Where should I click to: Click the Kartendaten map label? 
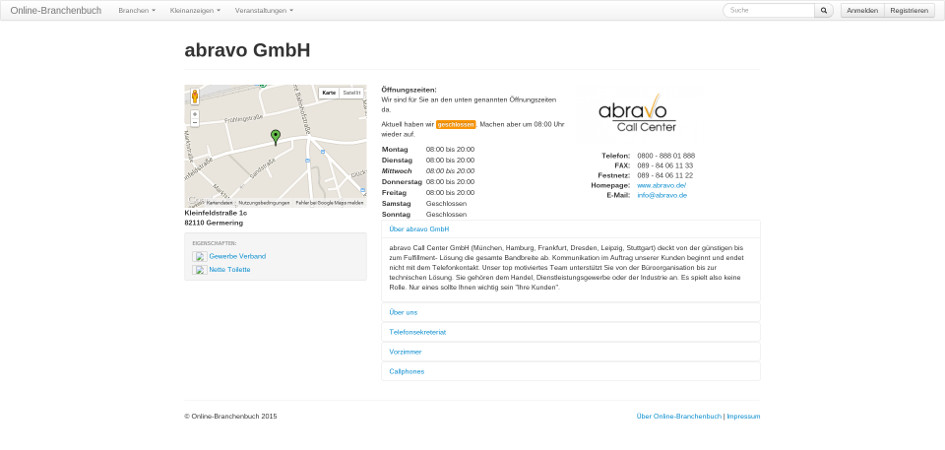click(x=219, y=203)
